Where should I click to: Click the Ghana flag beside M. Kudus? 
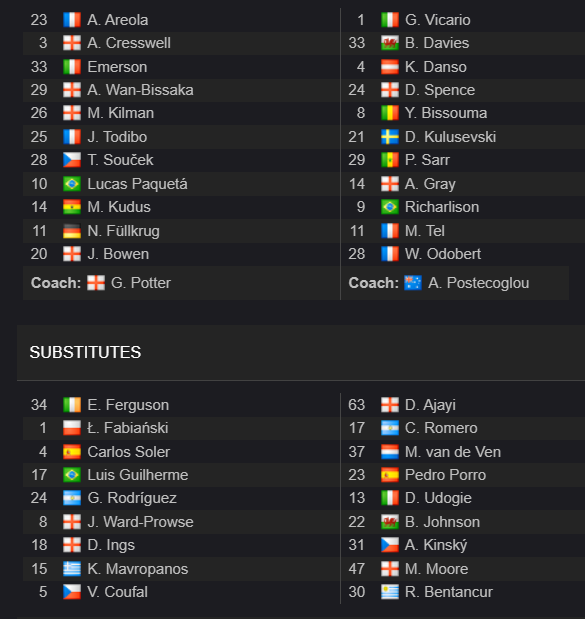click(72, 207)
